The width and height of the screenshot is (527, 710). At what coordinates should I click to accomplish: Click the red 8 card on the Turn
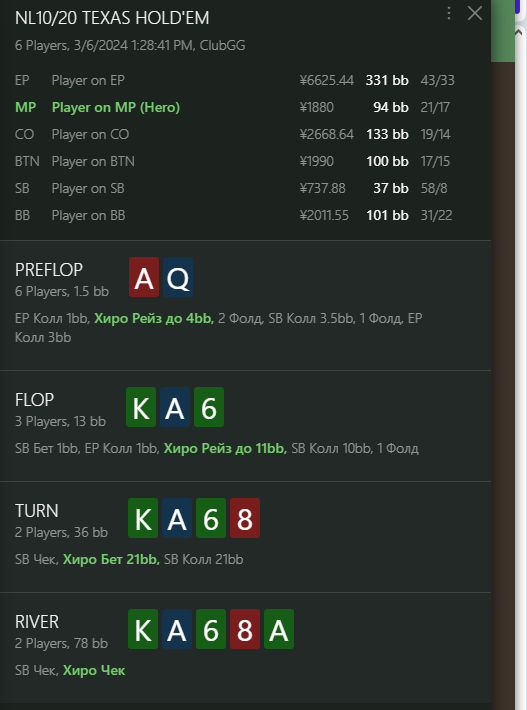tap(245, 518)
